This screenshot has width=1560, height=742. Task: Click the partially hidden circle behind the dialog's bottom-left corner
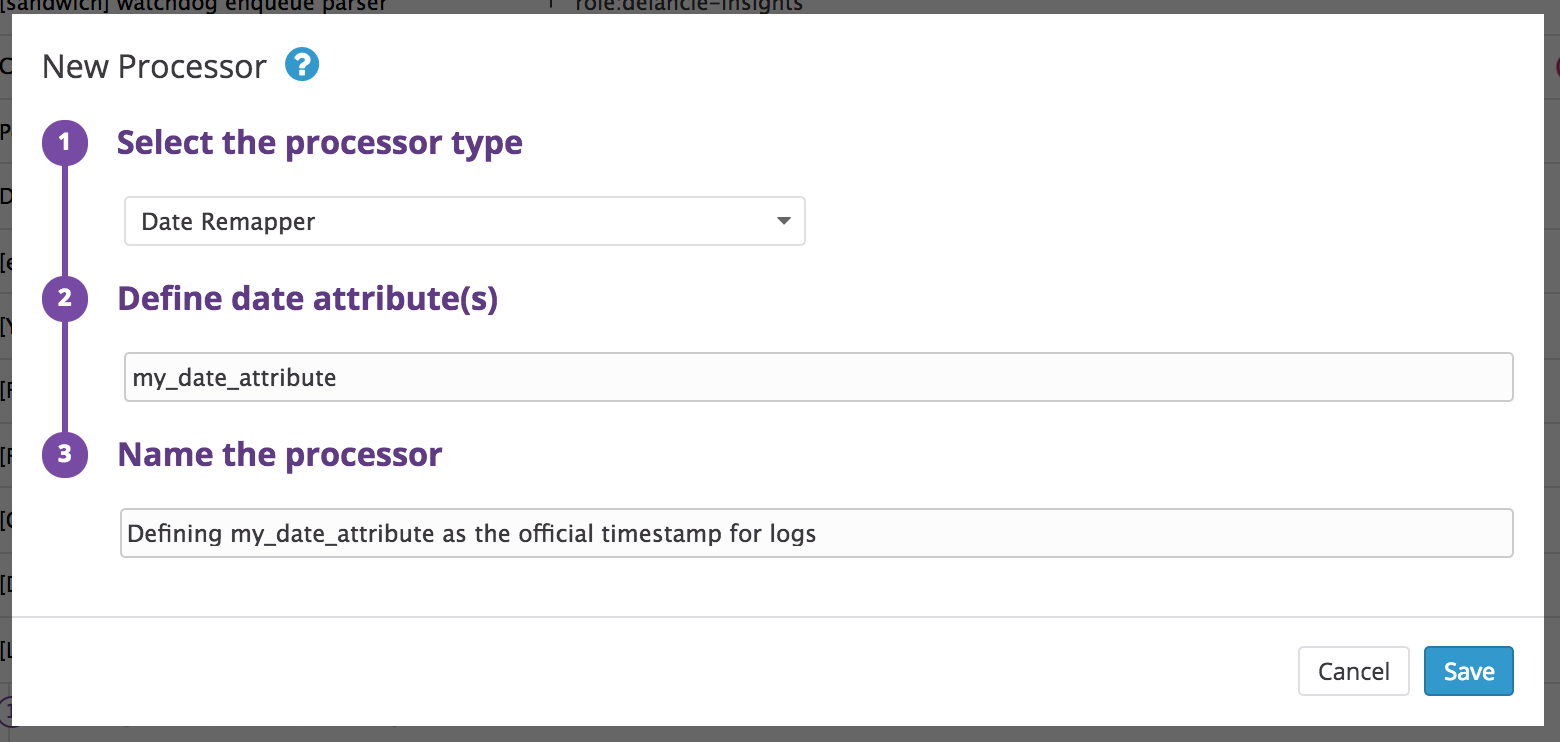6,712
